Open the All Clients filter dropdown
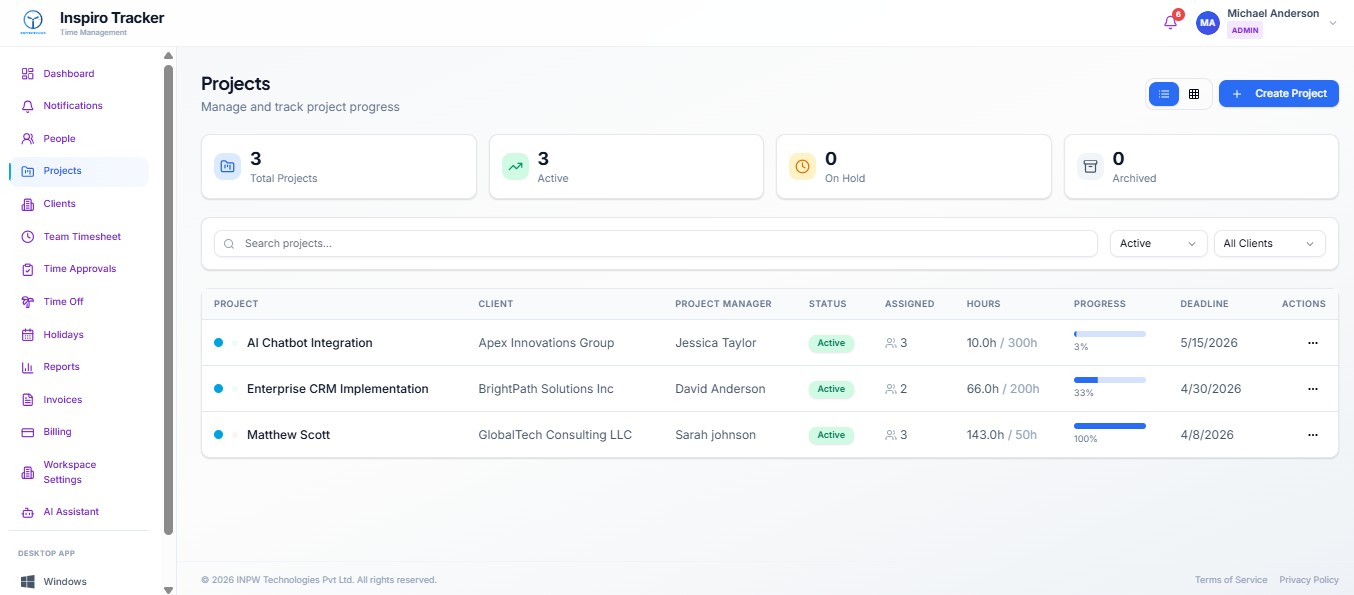1354x595 pixels. 1268,244
